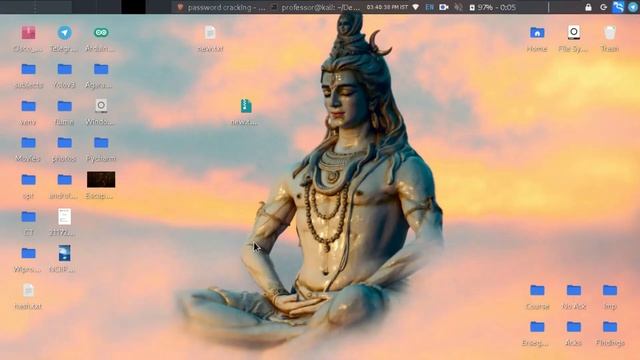Image resolution: width=640 pixels, height=360 pixels.
Task: Select the red Cisco icon on desktop
Action: (28, 33)
